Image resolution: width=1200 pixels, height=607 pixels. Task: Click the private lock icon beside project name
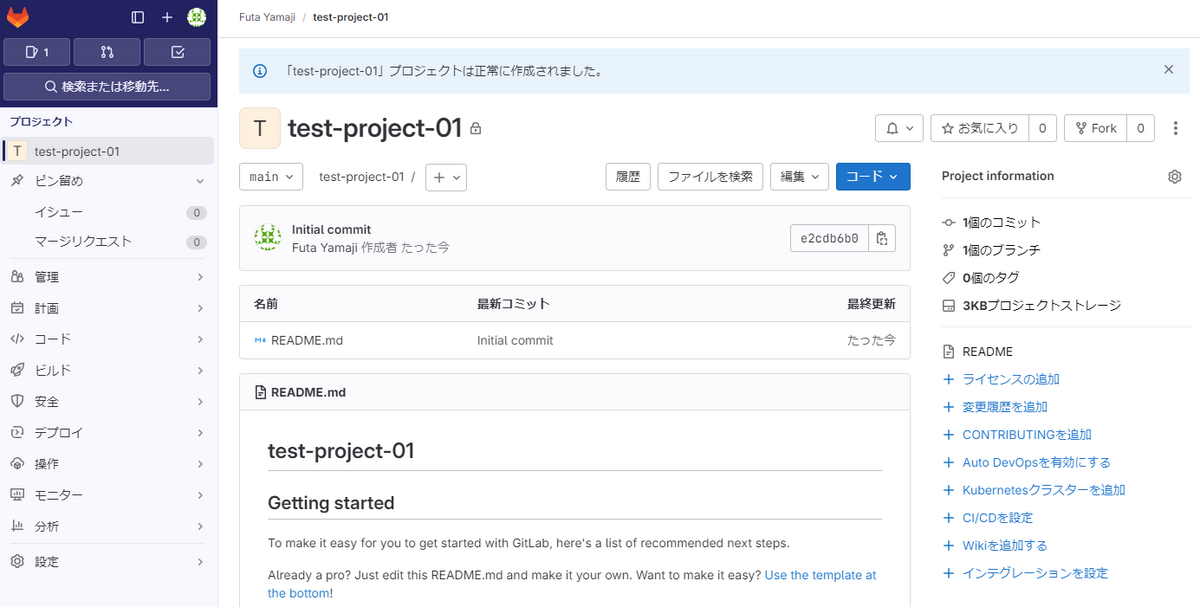[x=476, y=129]
